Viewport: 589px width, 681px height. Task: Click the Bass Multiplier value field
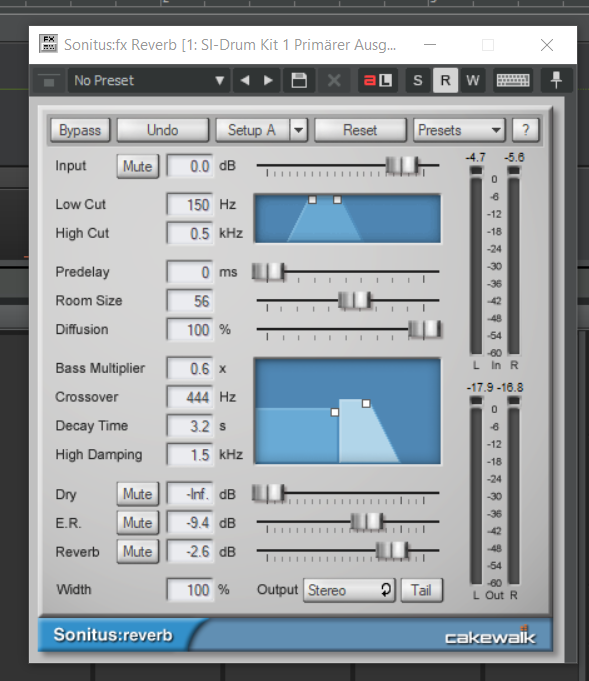[190, 368]
